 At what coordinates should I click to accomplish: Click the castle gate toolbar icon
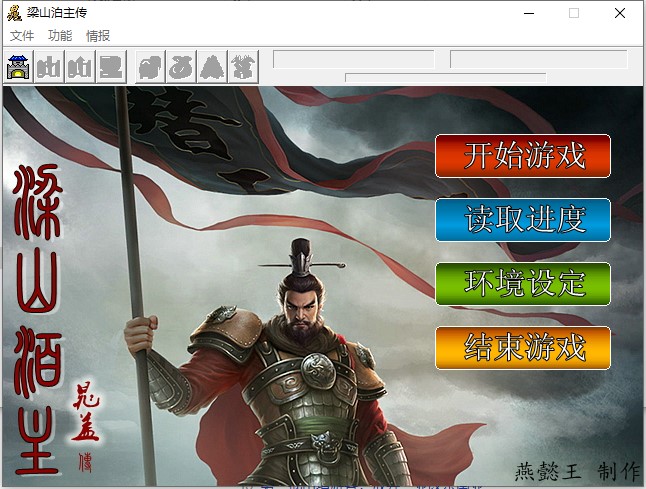pos(18,67)
